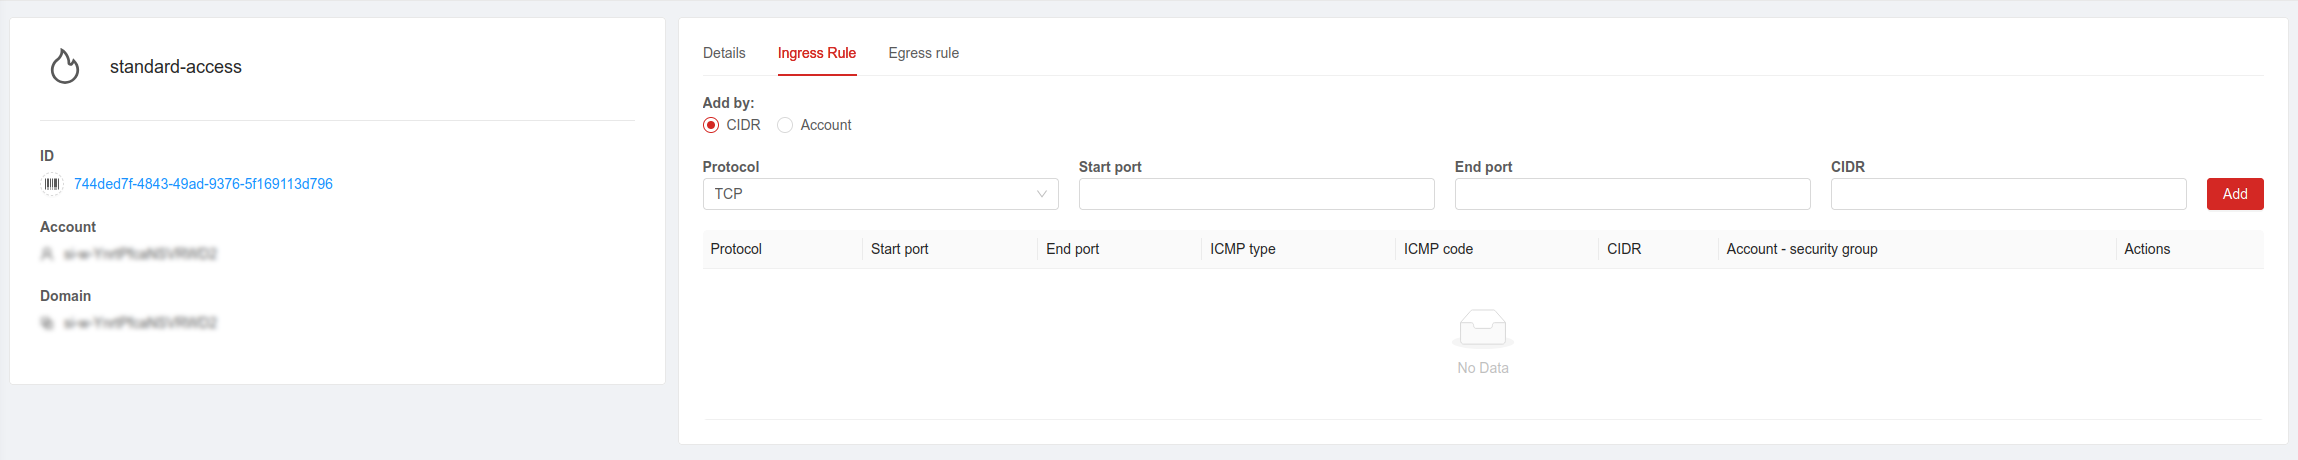Click the user icon under Account

(x=47, y=254)
